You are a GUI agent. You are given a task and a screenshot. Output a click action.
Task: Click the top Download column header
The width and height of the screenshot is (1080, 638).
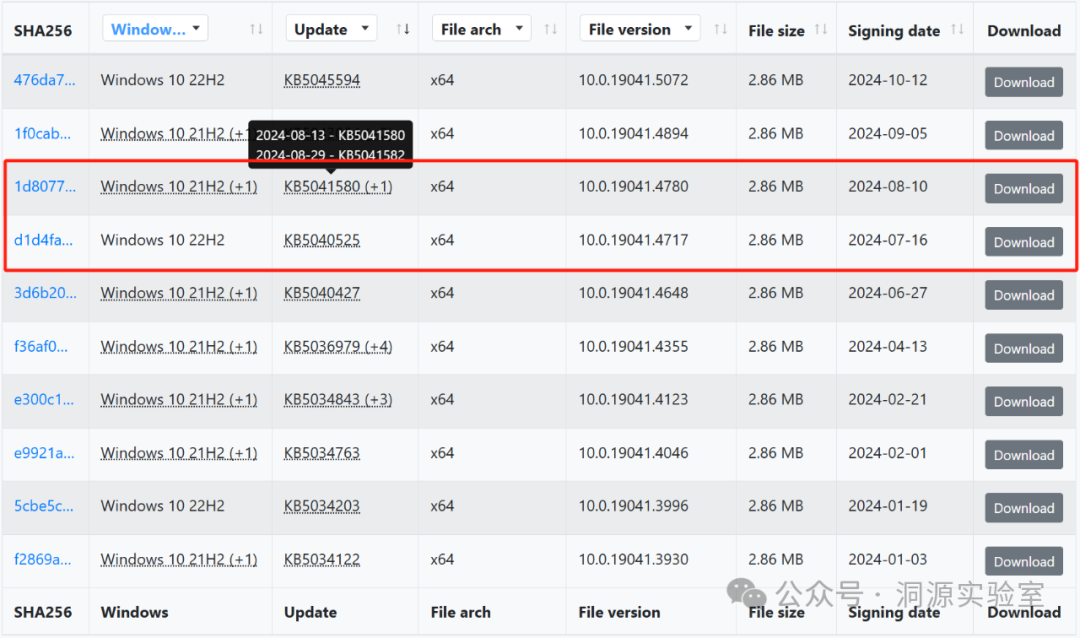[1024, 31]
